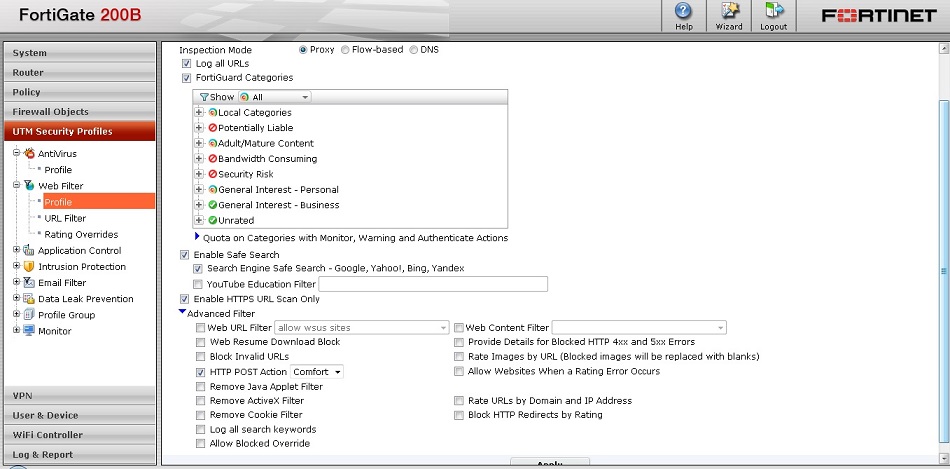This screenshot has height=469, width=950.
Task: Open the Firewall Objects menu section
Action: (80, 111)
